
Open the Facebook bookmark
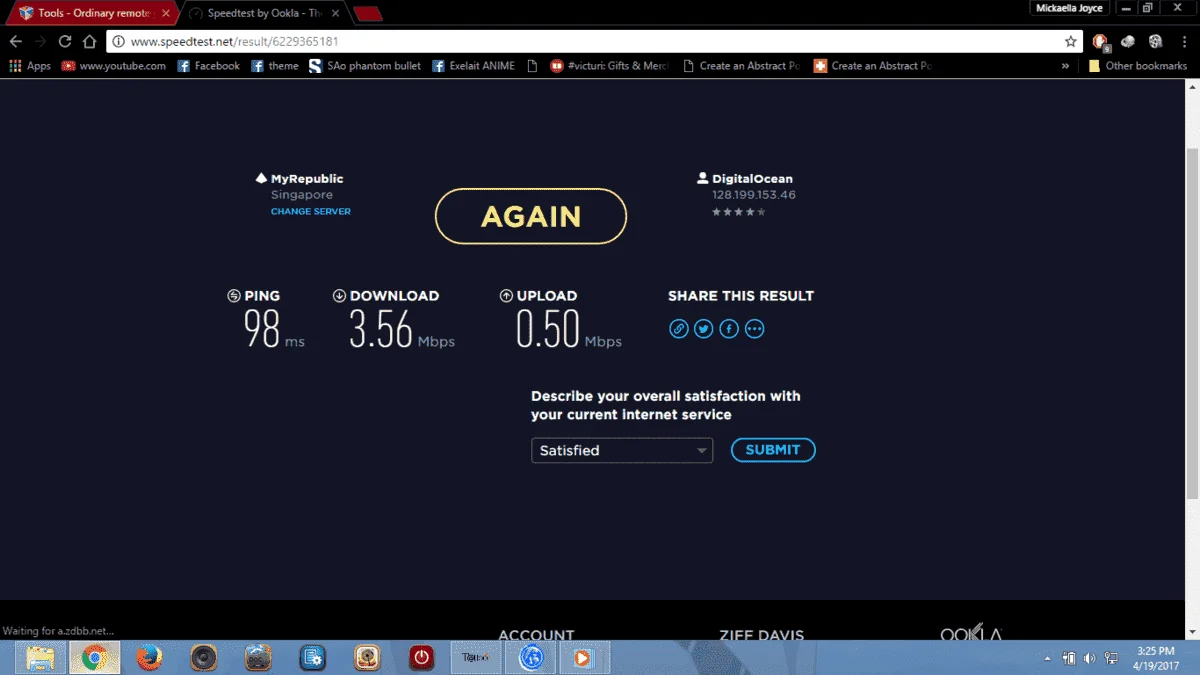(x=208, y=66)
